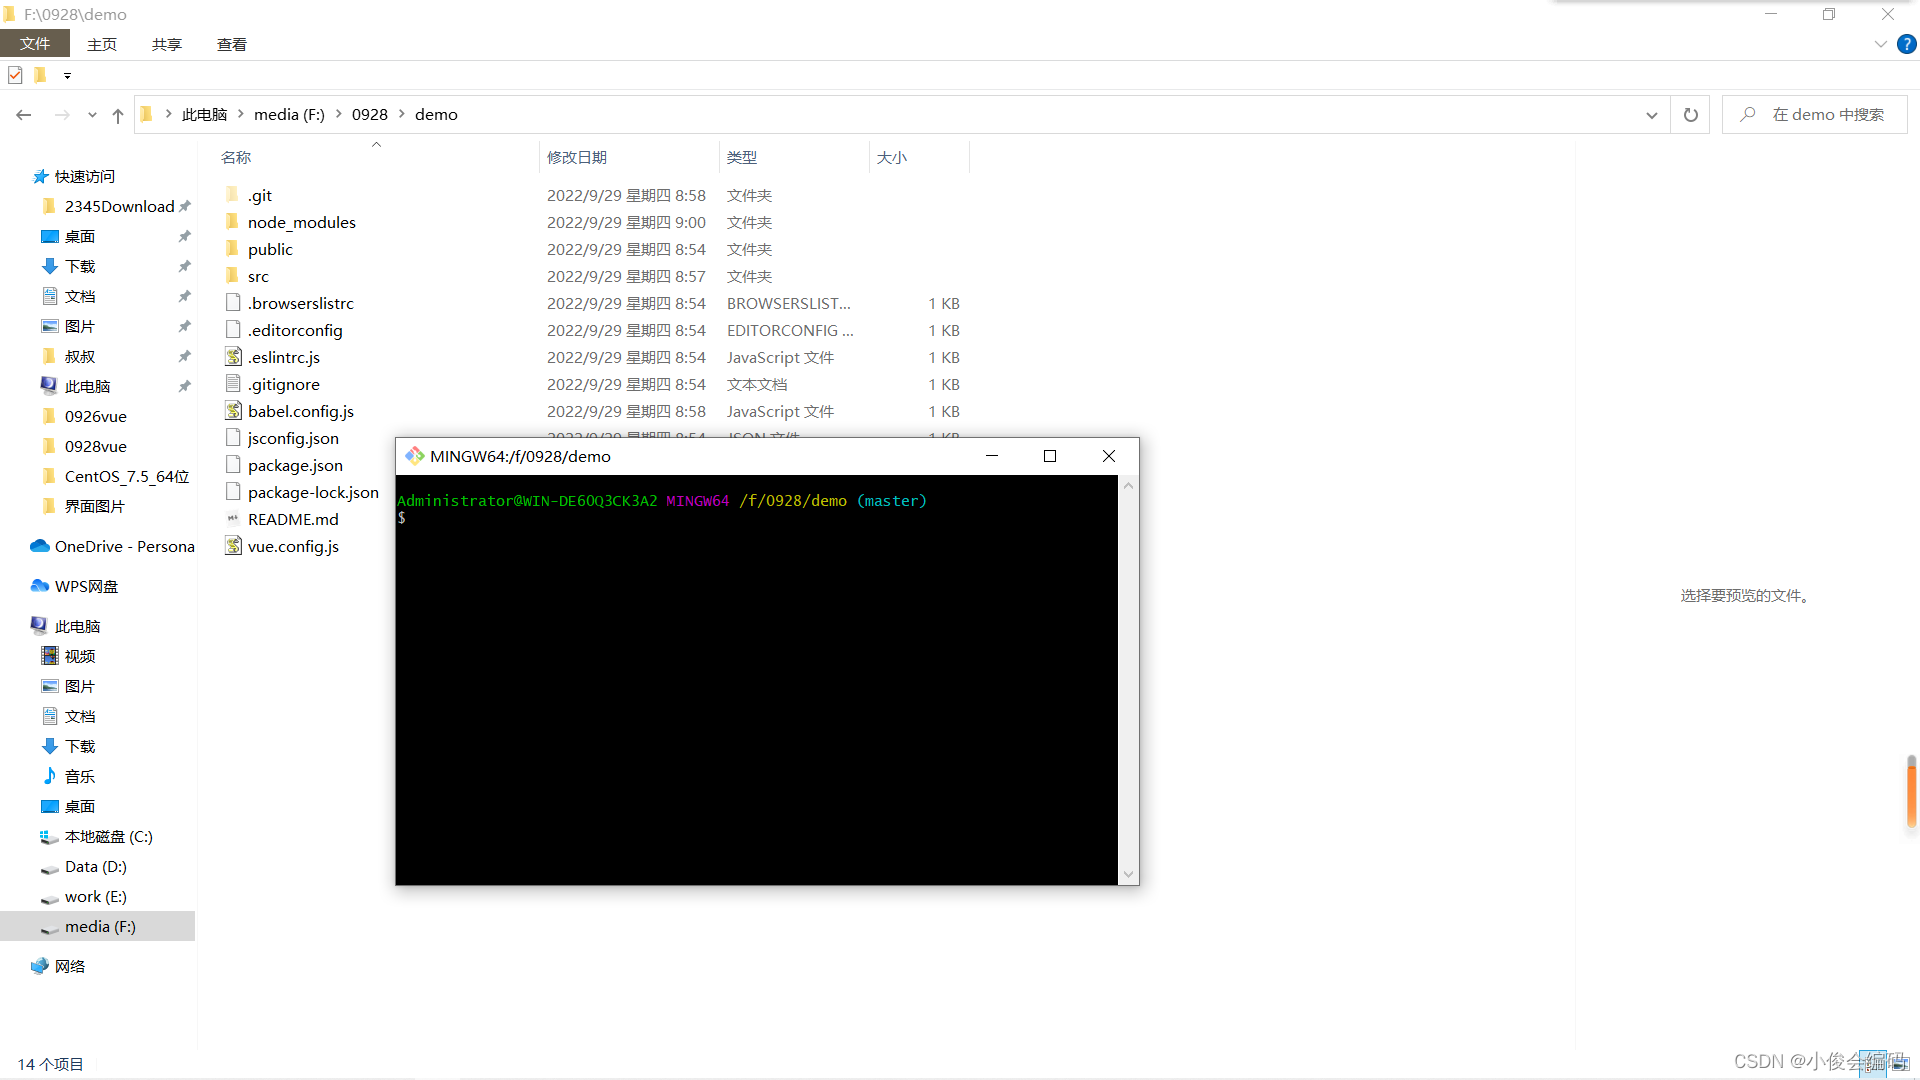Viewport: 1920px width, 1080px height.
Task: Select media (F:) drive in sidebar
Action: (97, 926)
